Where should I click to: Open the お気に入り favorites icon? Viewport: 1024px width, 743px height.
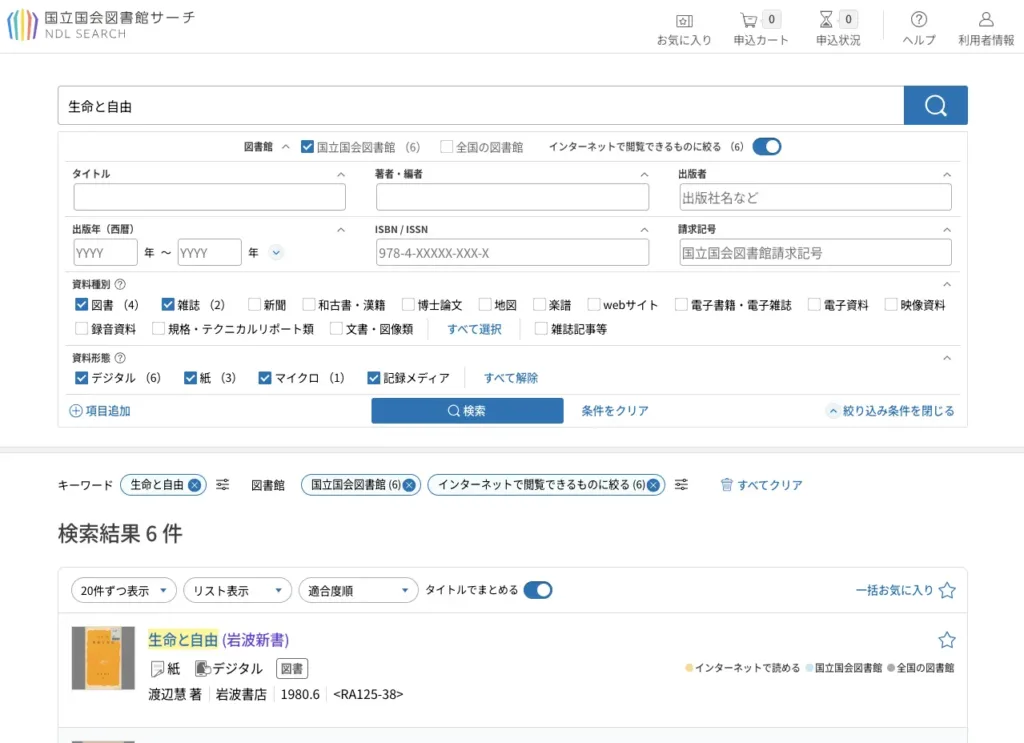[684, 20]
